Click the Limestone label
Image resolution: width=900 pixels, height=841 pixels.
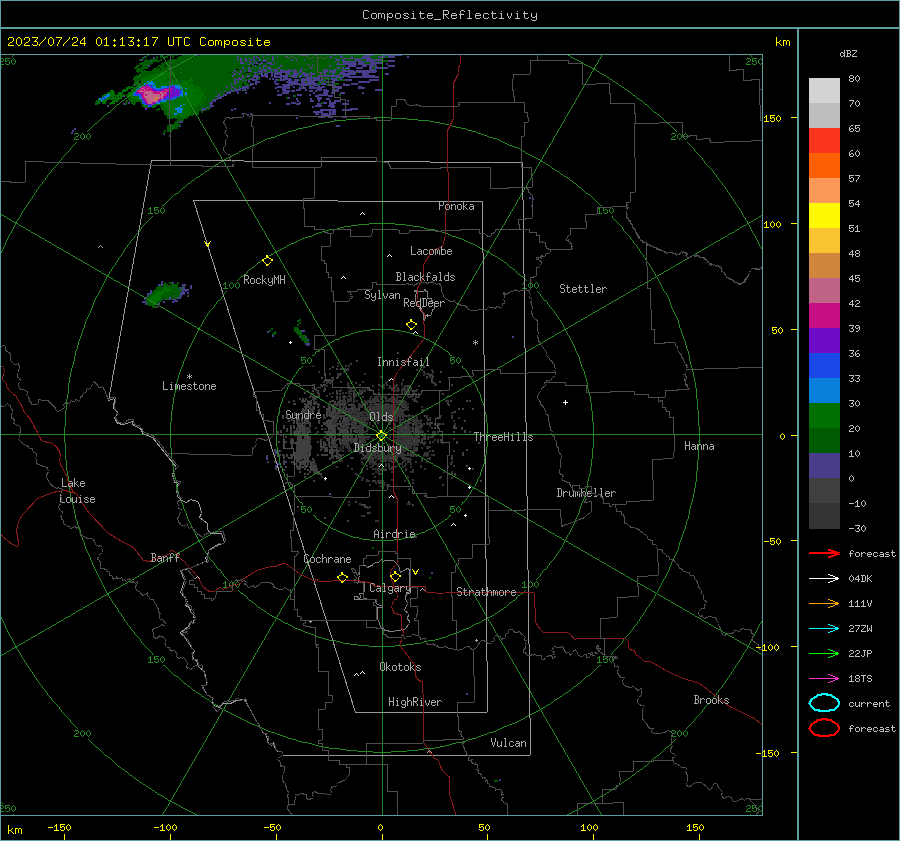pyautogui.click(x=189, y=386)
